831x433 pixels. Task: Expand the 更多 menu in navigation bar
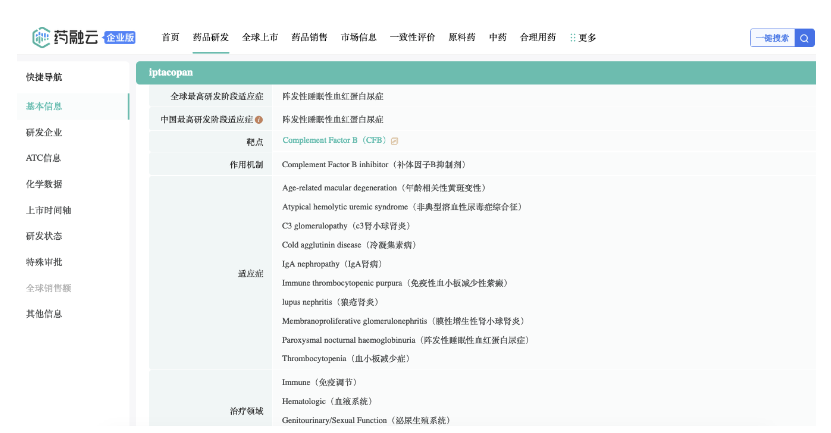point(583,38)
